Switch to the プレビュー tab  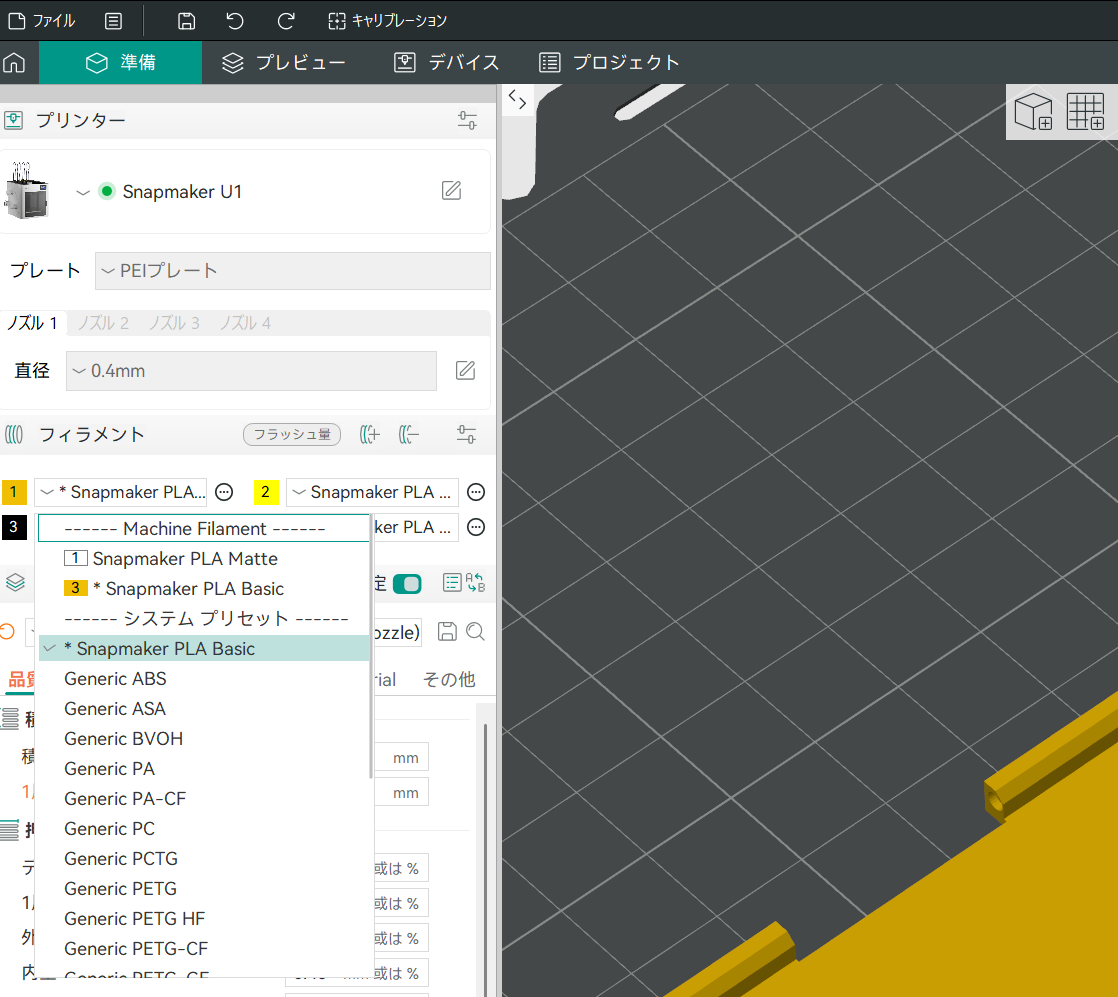284,63
